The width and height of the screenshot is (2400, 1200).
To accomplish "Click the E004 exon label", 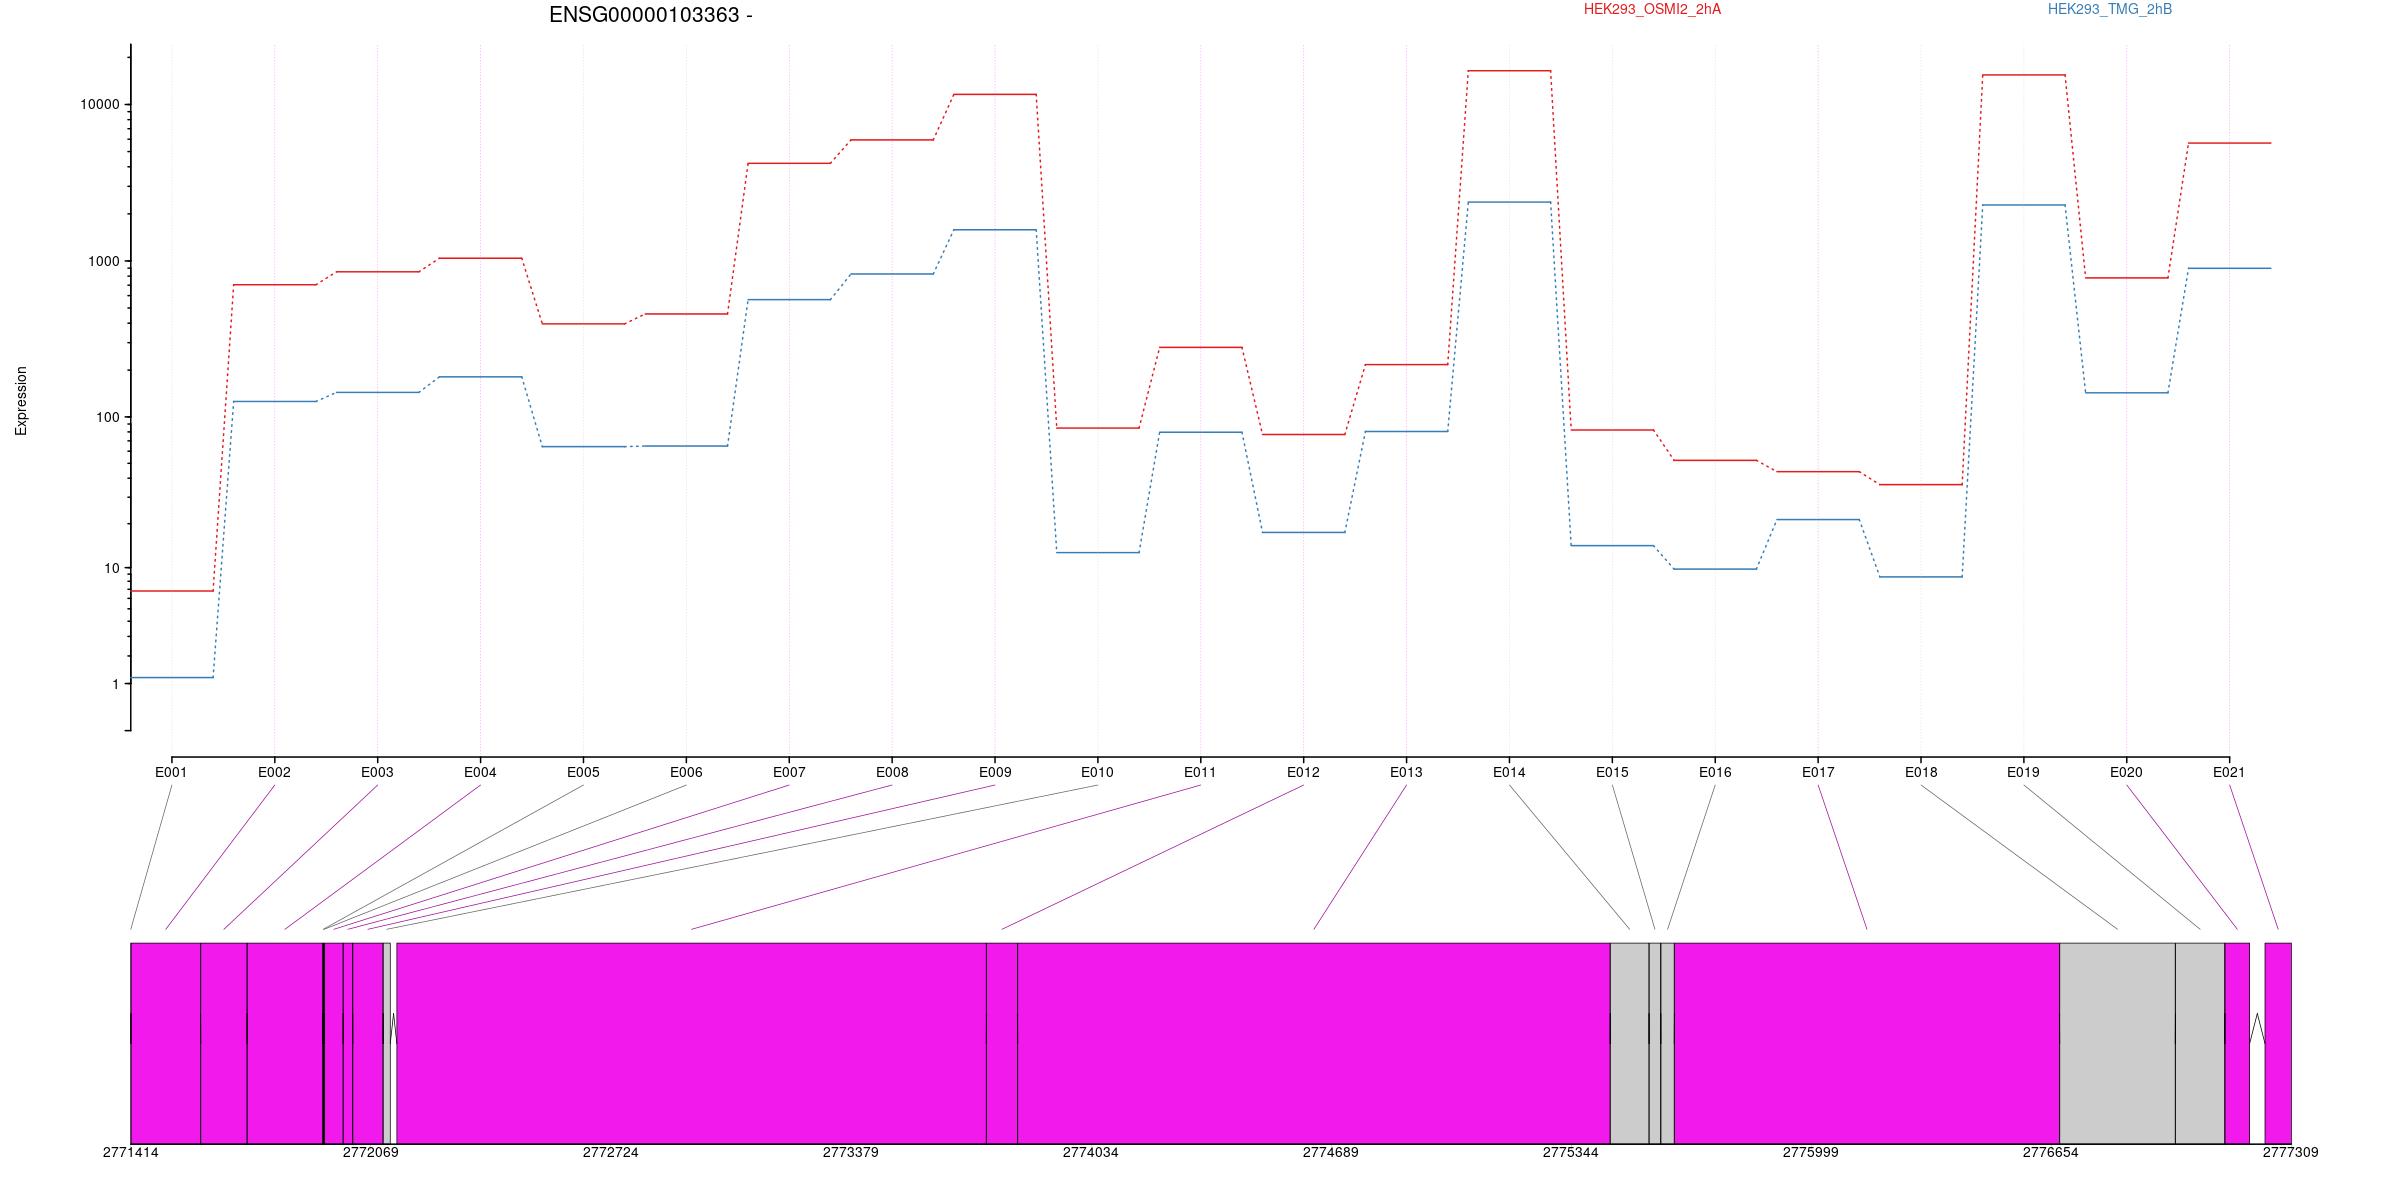I will click(480, 772).
